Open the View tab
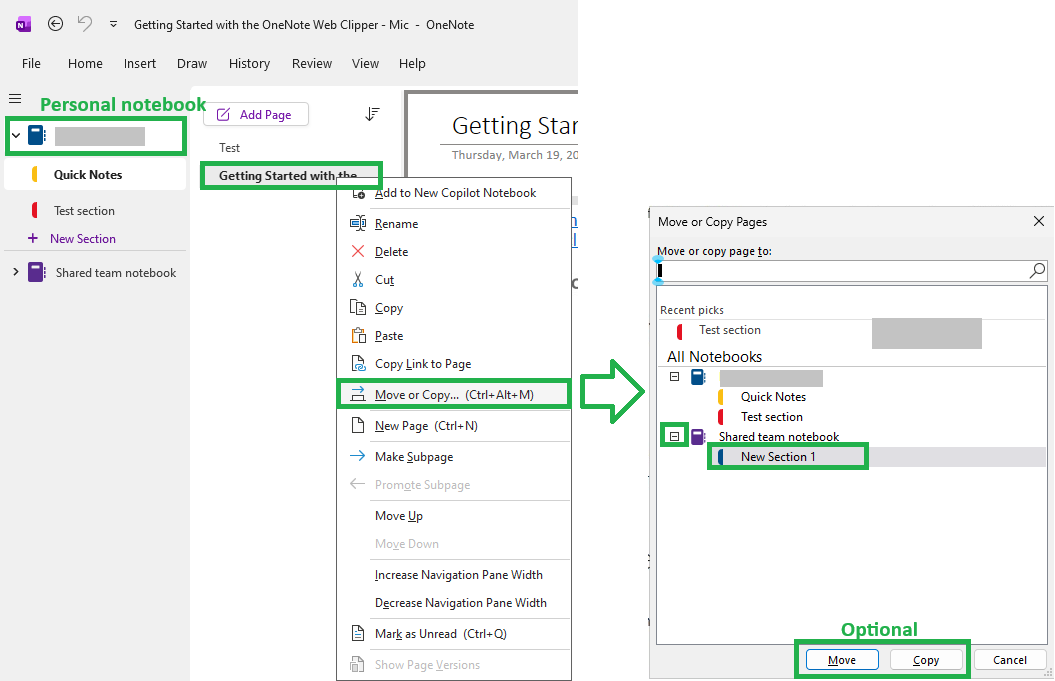 [x=365, y=63]
